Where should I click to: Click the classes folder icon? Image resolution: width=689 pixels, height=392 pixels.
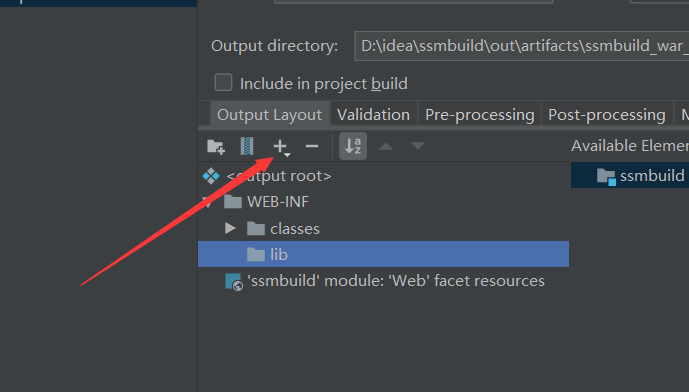pos(256,228)
